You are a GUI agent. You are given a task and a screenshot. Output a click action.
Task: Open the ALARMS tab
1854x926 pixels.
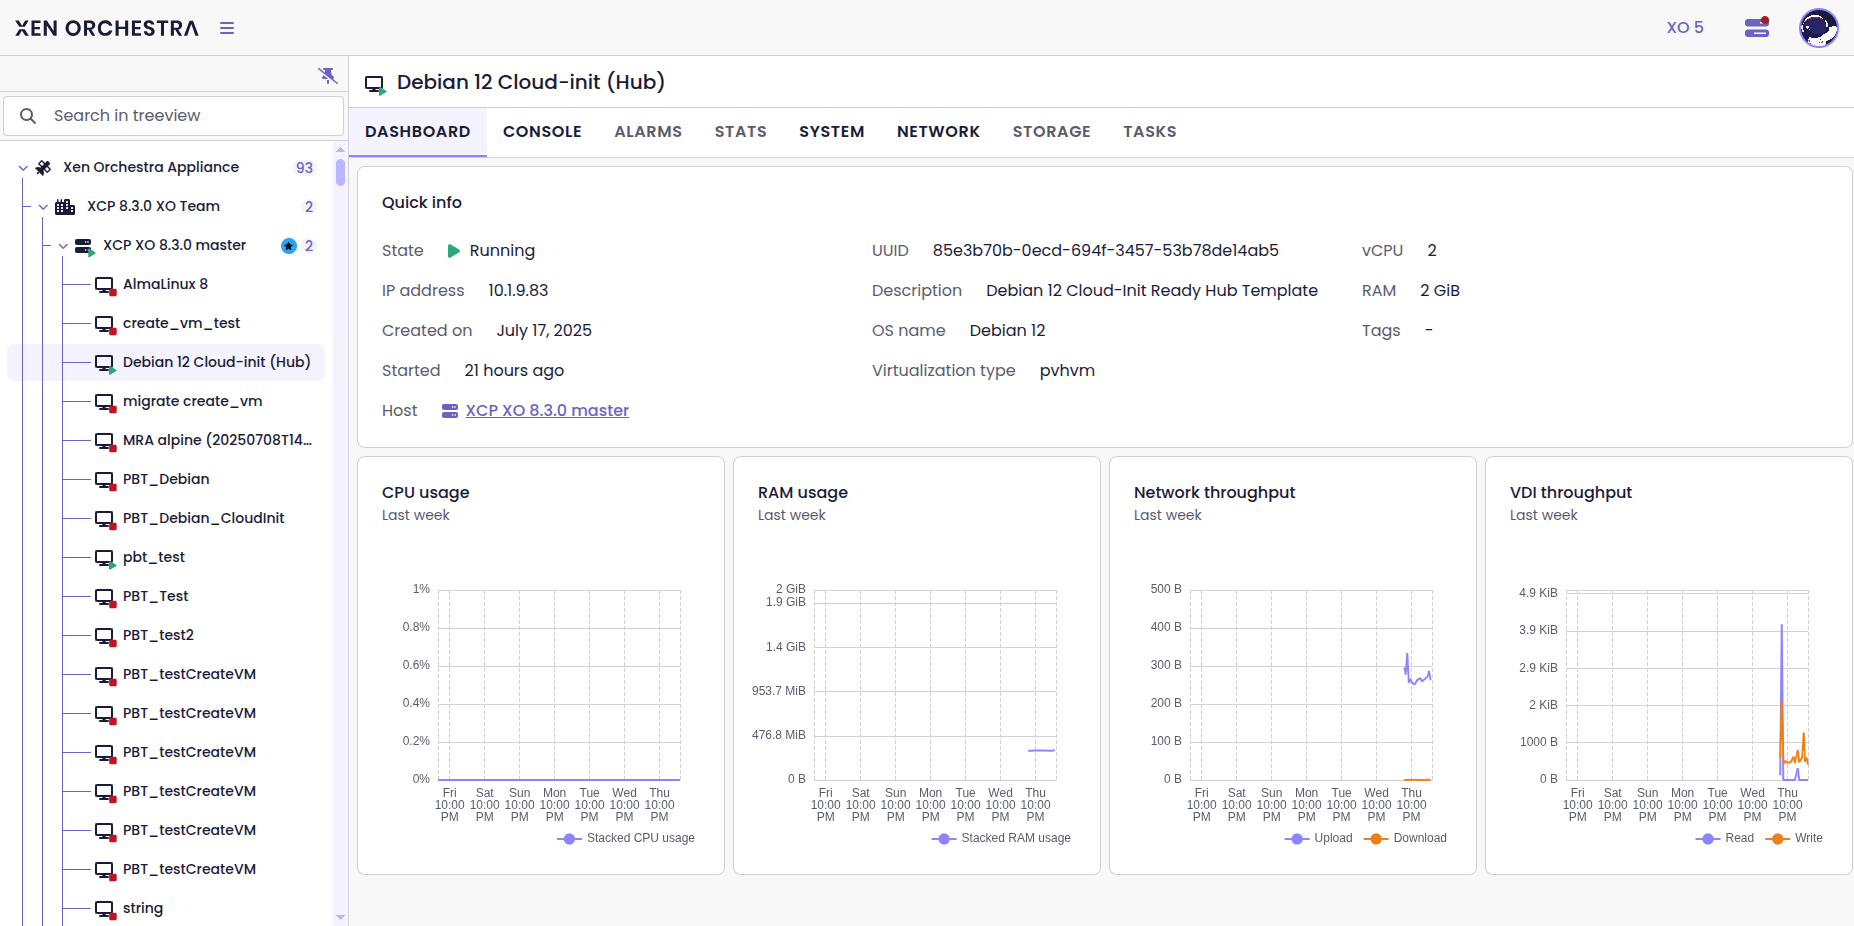(648, 132)
